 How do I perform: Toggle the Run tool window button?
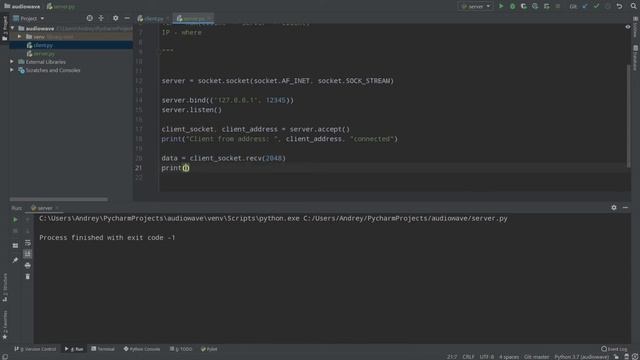74,349
